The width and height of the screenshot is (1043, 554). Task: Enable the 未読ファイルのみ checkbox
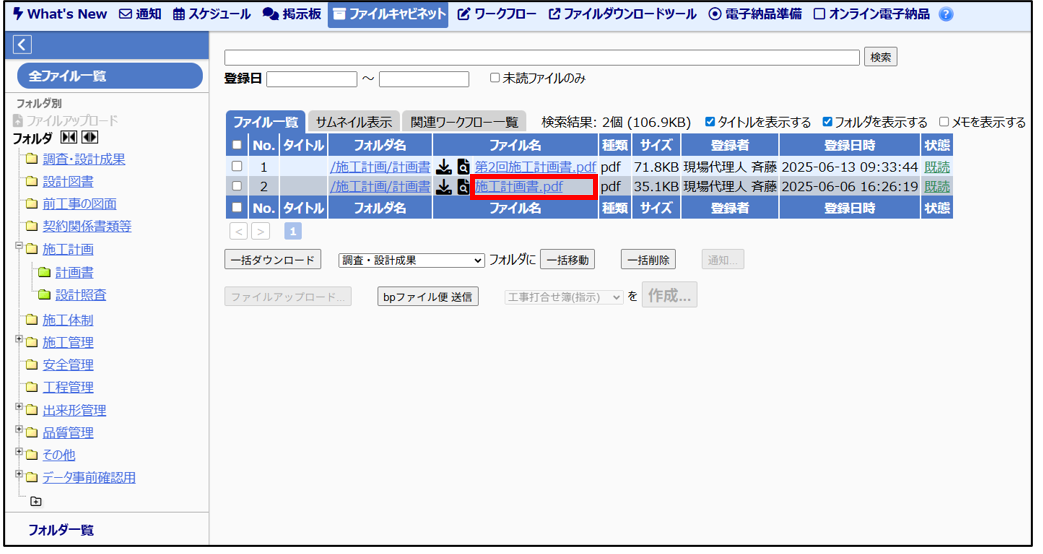tap(495, 78)
